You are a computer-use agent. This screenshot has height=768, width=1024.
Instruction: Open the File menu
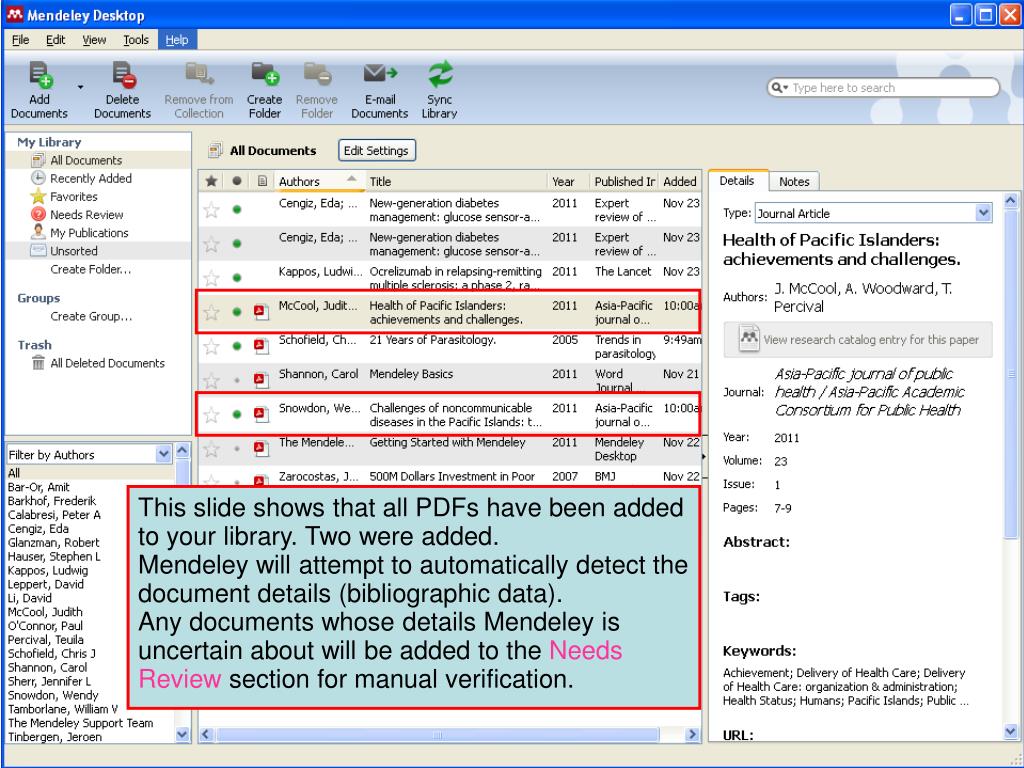(x=21, y=40)
